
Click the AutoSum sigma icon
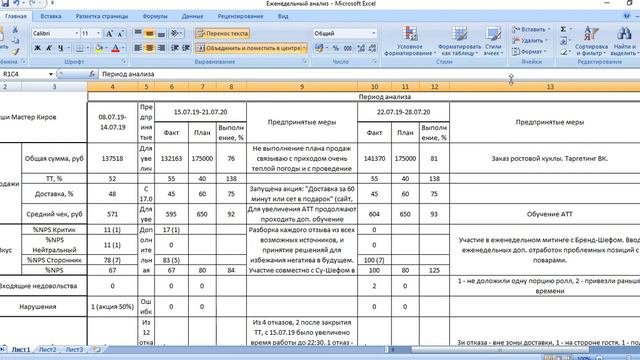tap(563, 29)
